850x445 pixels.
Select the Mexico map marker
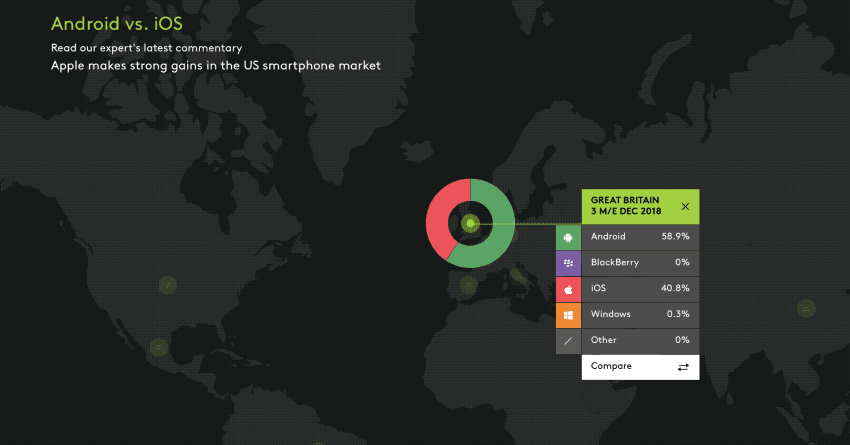pos(159,347)
